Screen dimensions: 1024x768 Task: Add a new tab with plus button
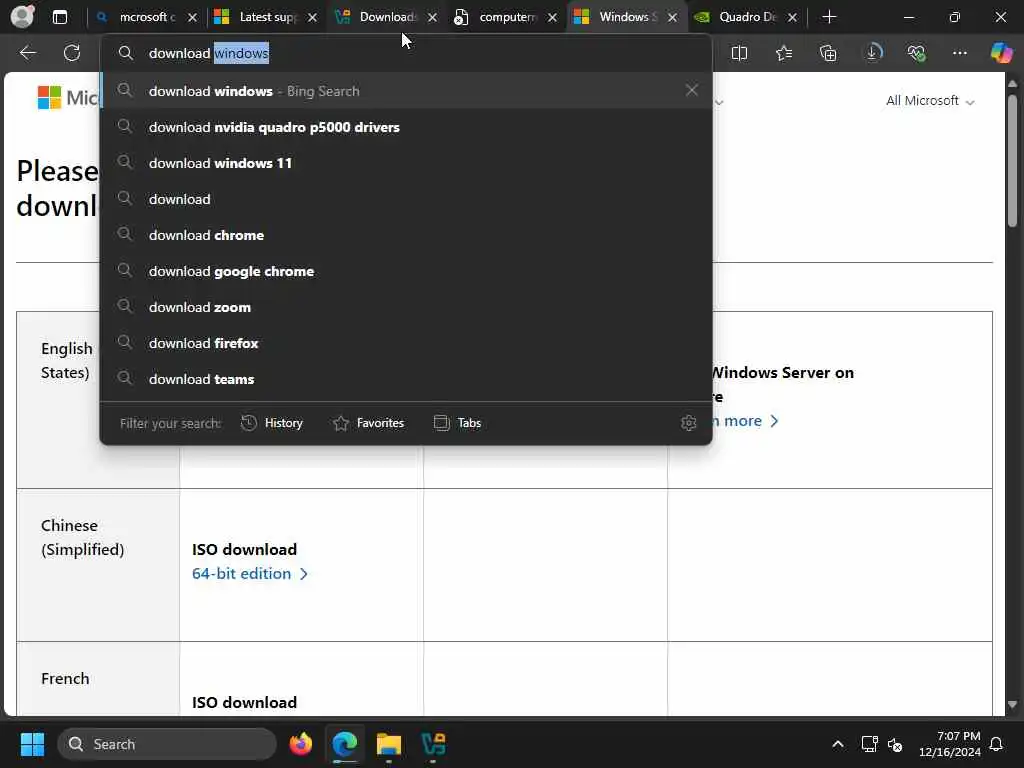(829, 17)
